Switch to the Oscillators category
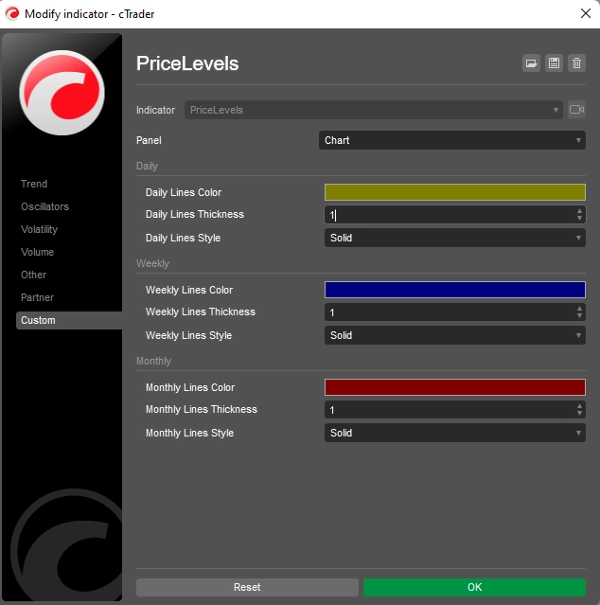The image size is (600, 605). pyautogui.click(x=45, y=207)
